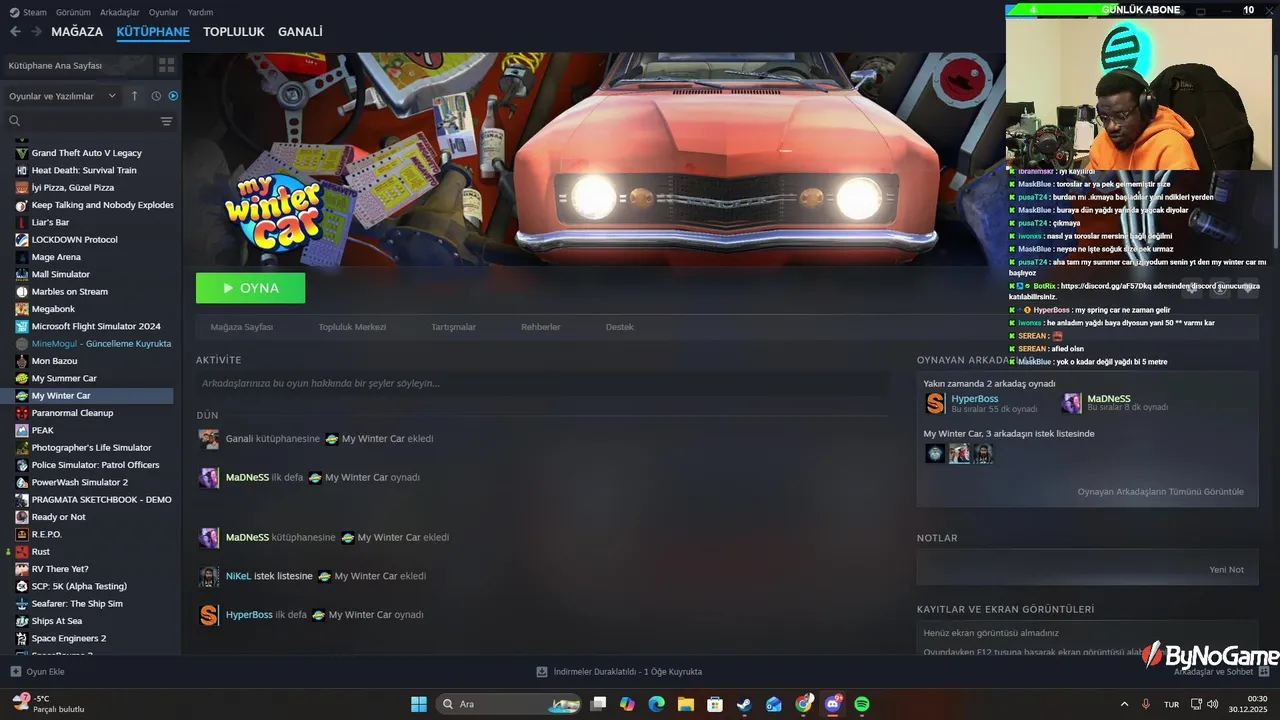This screenshot has width=1280, height=720.
Task: Launch Microsoft Edge from taskbar
Action: (x=656, y=704)
